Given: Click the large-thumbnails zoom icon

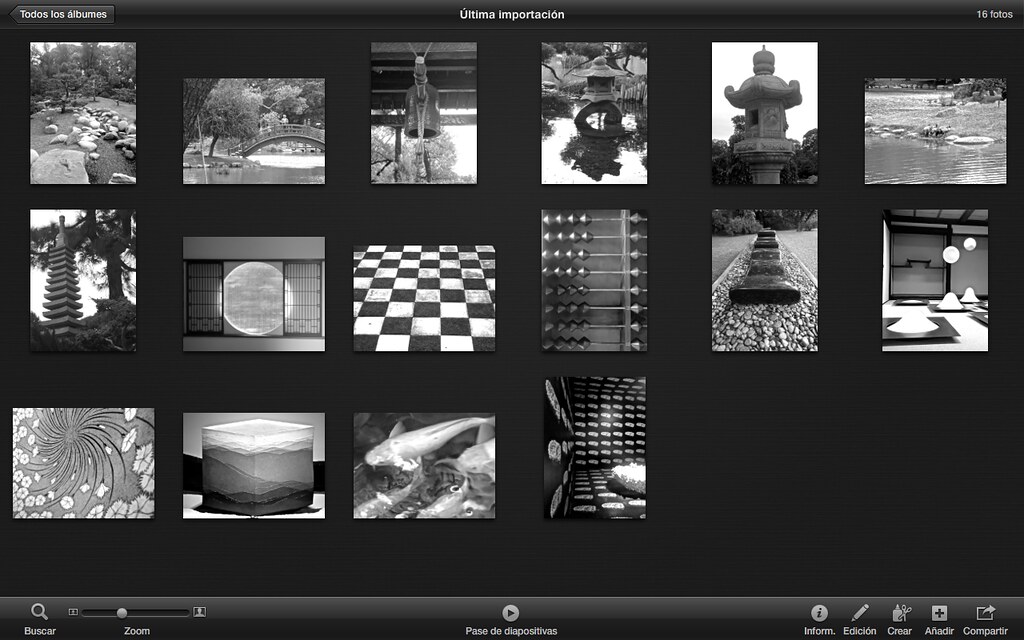Looking at the screenshot, I should pos(200,612).
